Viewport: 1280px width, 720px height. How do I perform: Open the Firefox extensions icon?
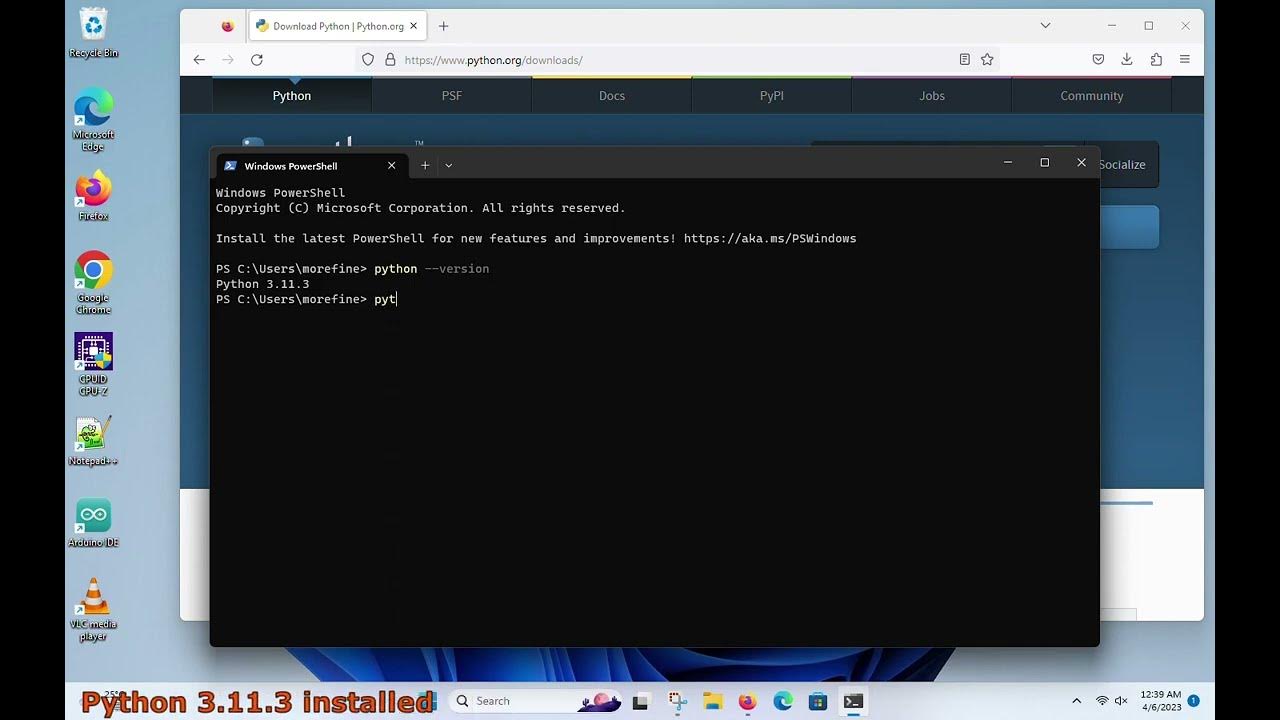tap(1156, 60)
